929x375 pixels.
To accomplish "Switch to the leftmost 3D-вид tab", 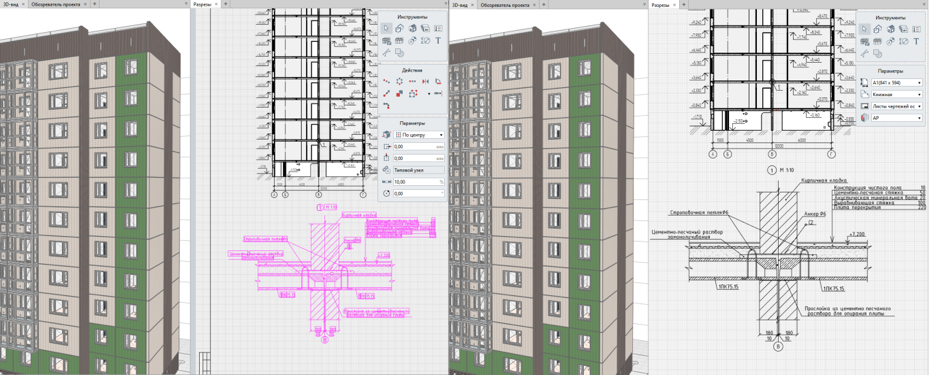I will pyautogui.click(x=11, y=4).
